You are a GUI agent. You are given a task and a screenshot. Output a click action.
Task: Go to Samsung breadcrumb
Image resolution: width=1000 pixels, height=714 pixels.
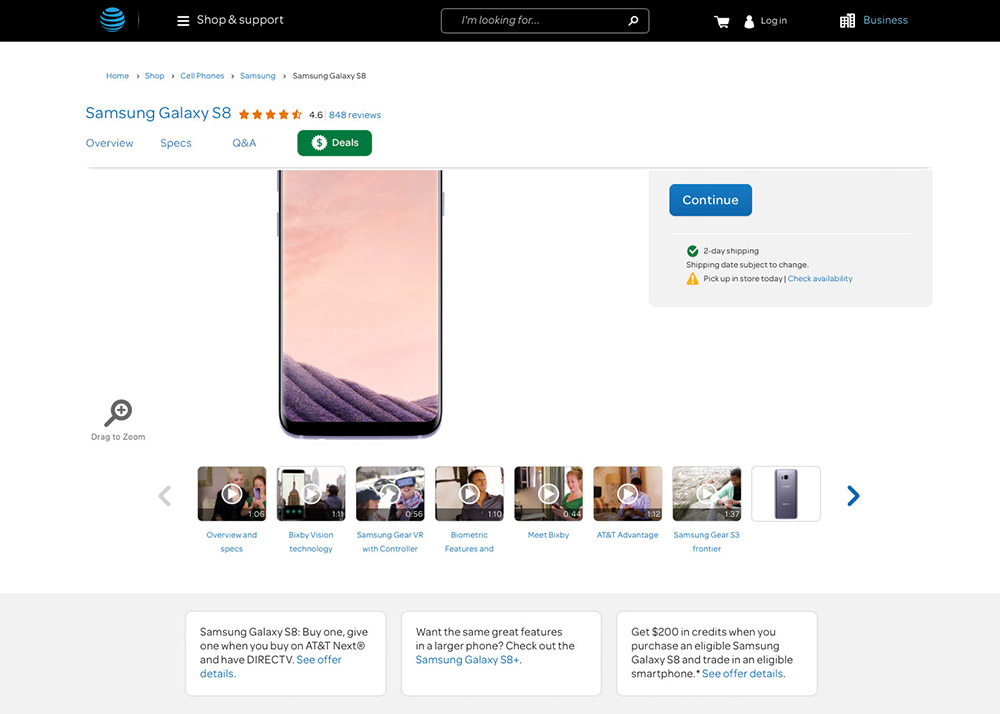click(258, 76)
